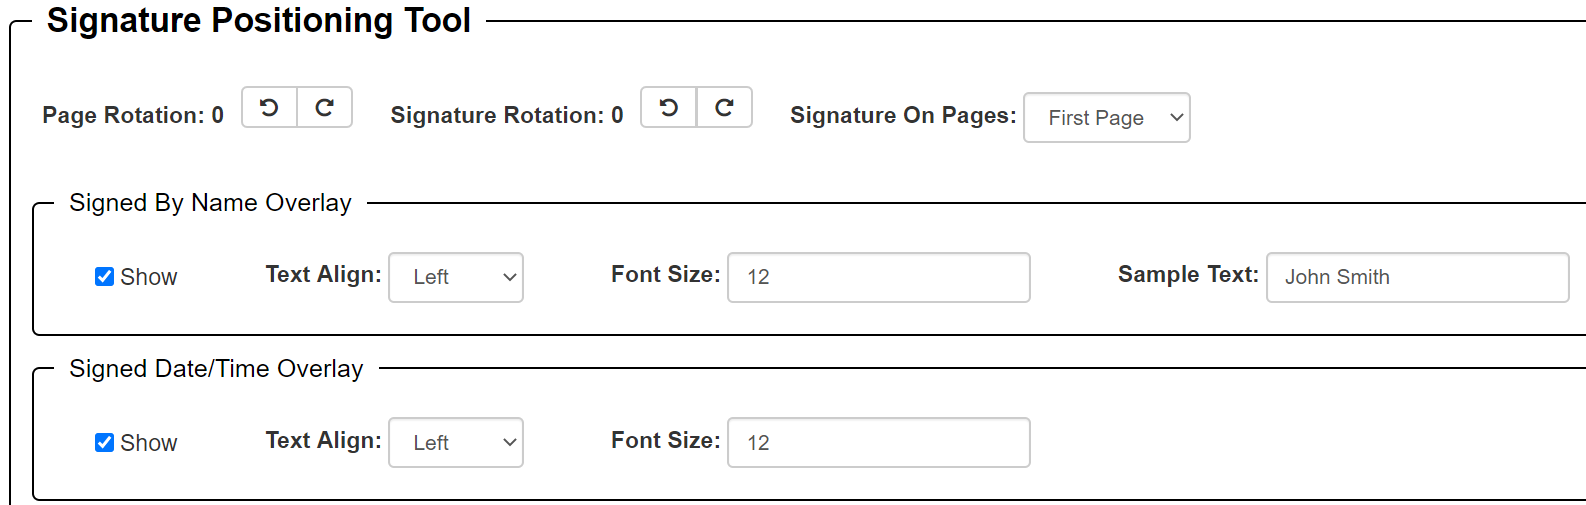
Task: Rotate the page counter-clockwise
Action: click(269, 108)
